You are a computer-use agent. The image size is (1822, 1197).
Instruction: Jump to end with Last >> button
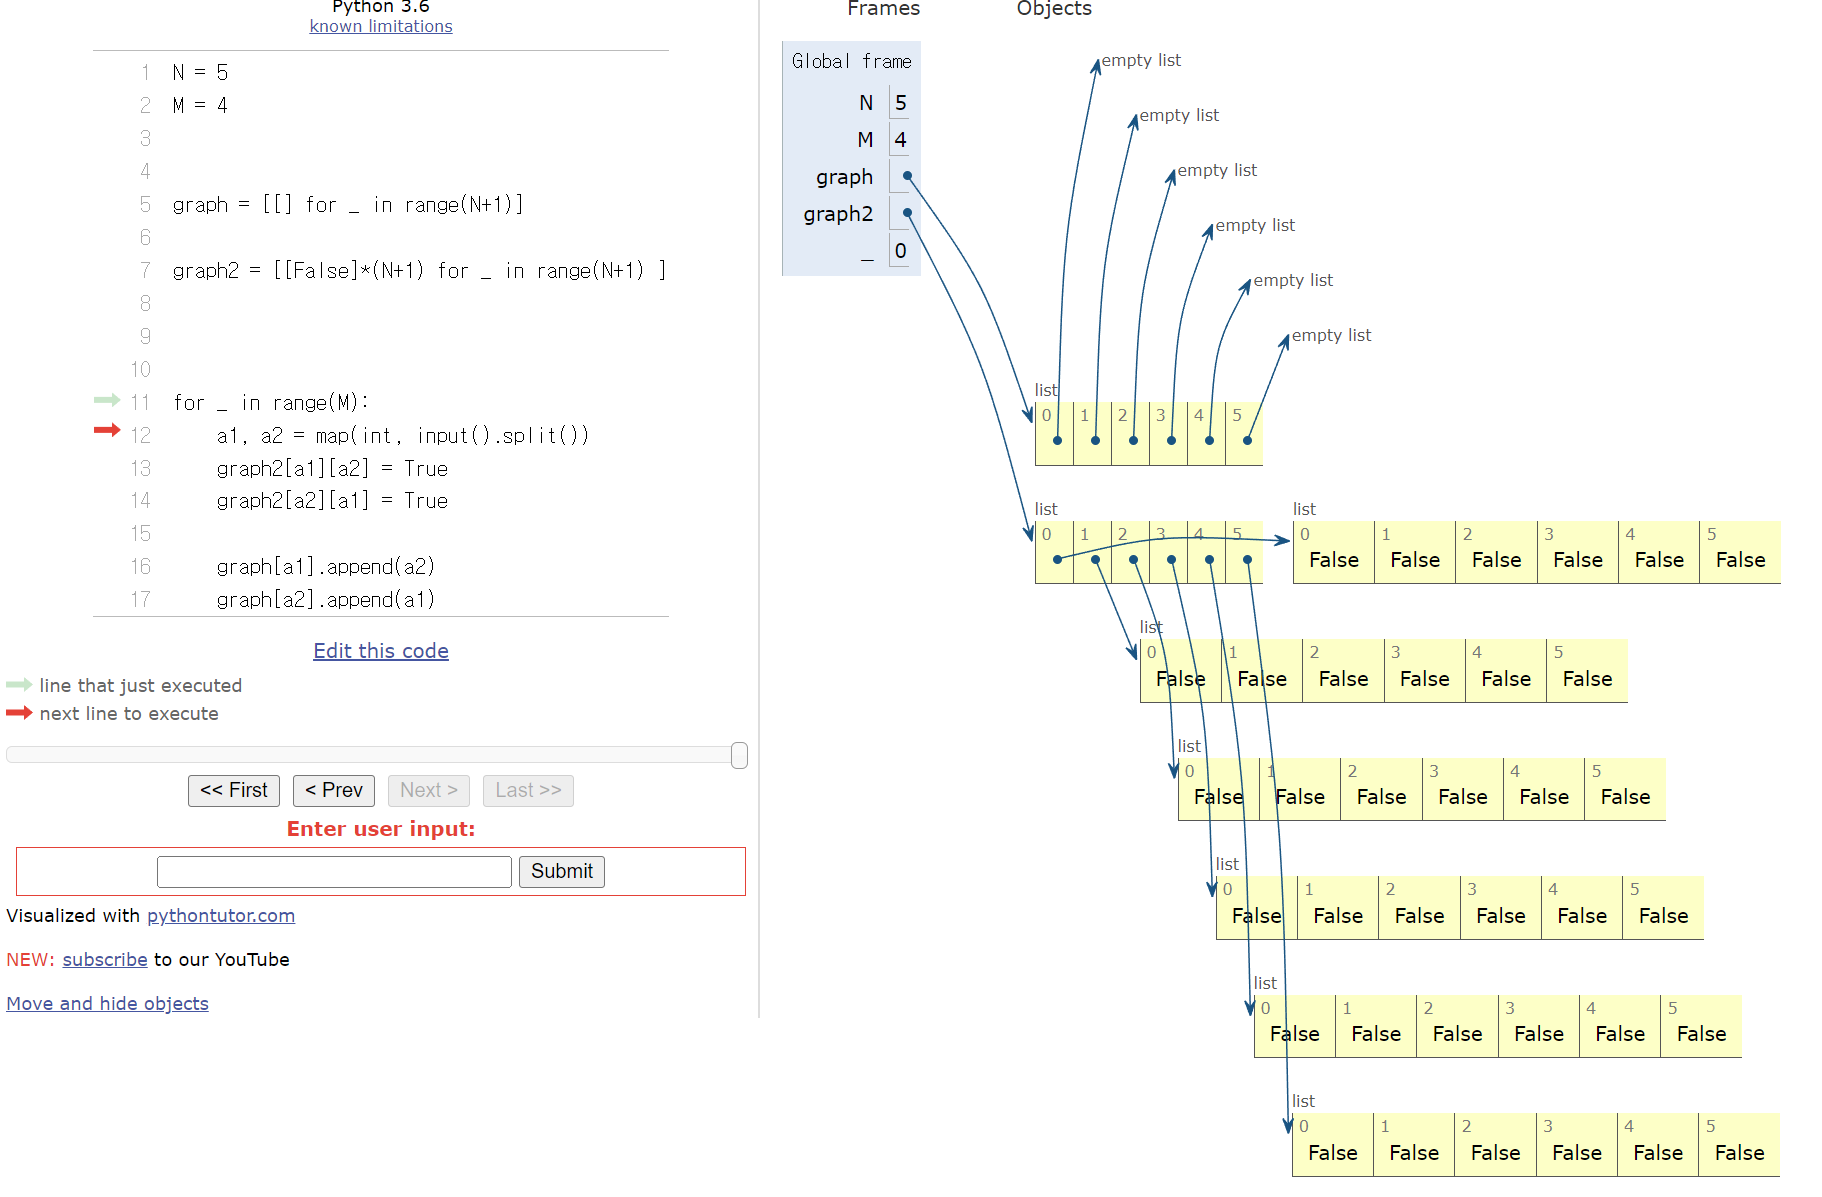528,790
